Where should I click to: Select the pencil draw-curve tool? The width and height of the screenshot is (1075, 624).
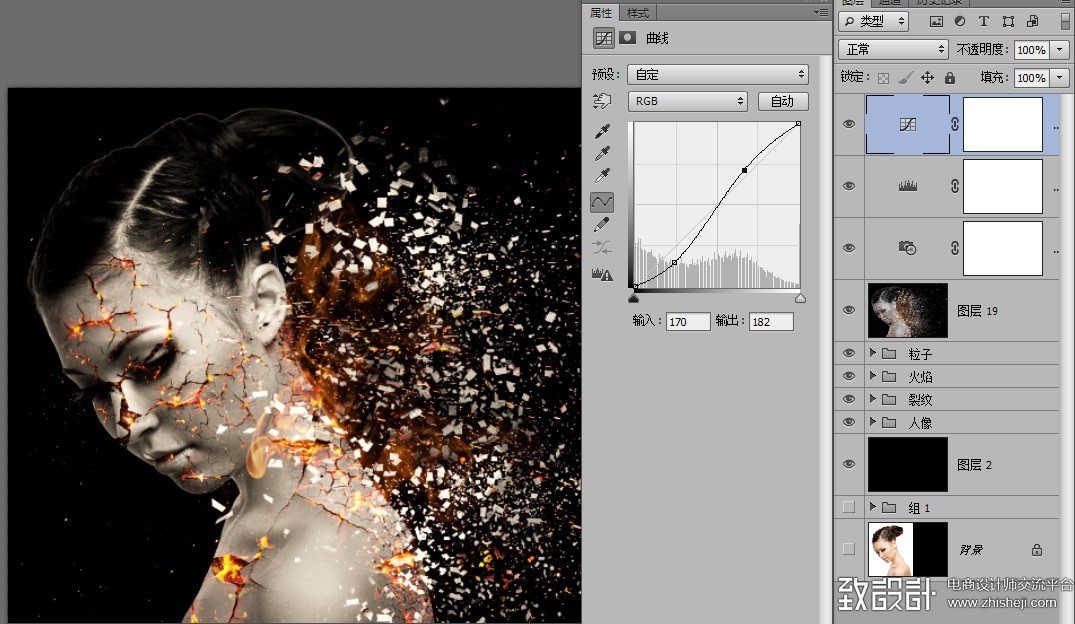602,224
